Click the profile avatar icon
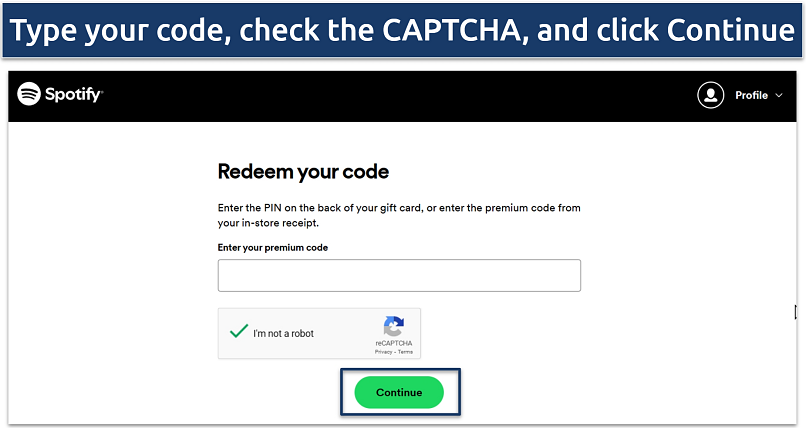Screen dimensions: 806x428 711,95
